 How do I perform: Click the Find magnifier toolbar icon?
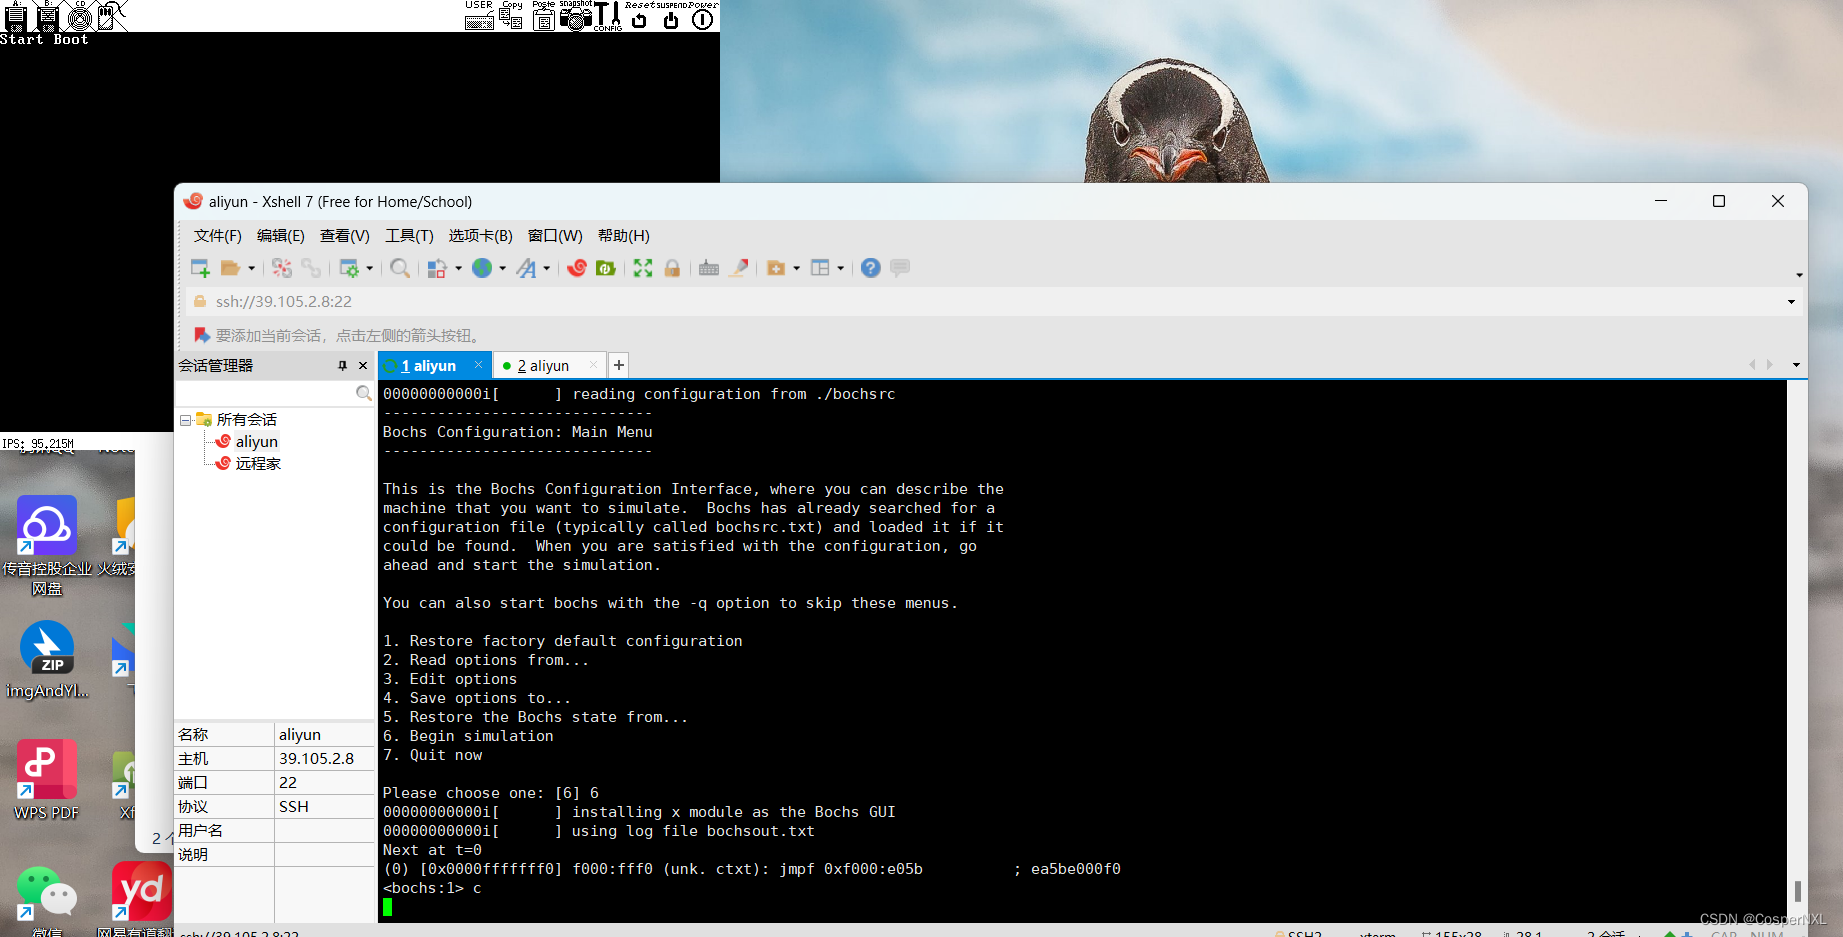(399, 268)
